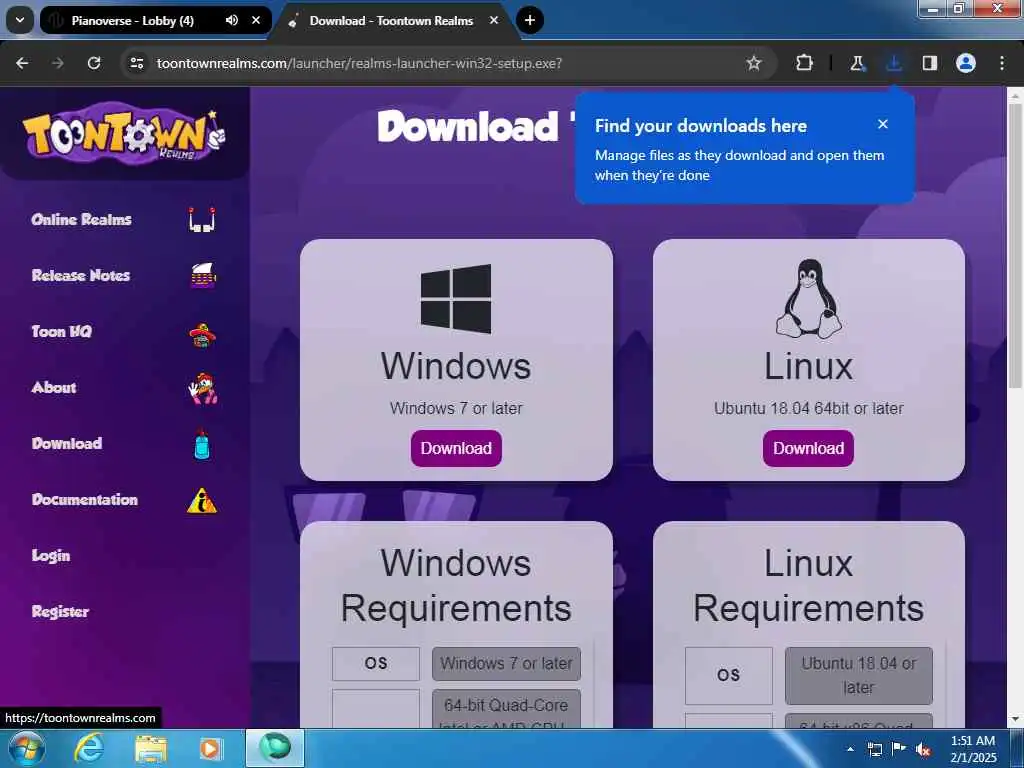Screen dimensions: 1024x768
Task: Click the Release Notes typewriter icon
Action: click(202, 276)
